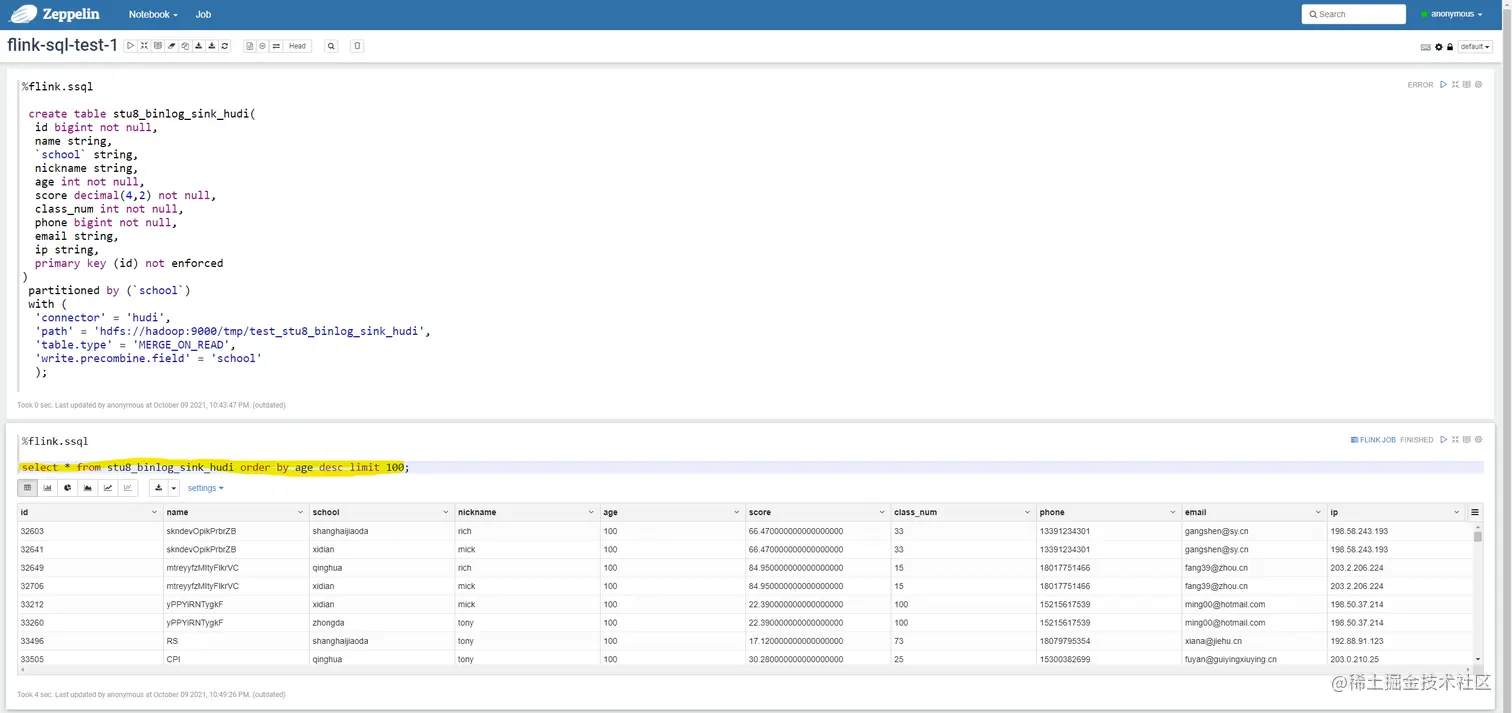
Task: Open note permissions lock icon
Action: [1450, 47]
